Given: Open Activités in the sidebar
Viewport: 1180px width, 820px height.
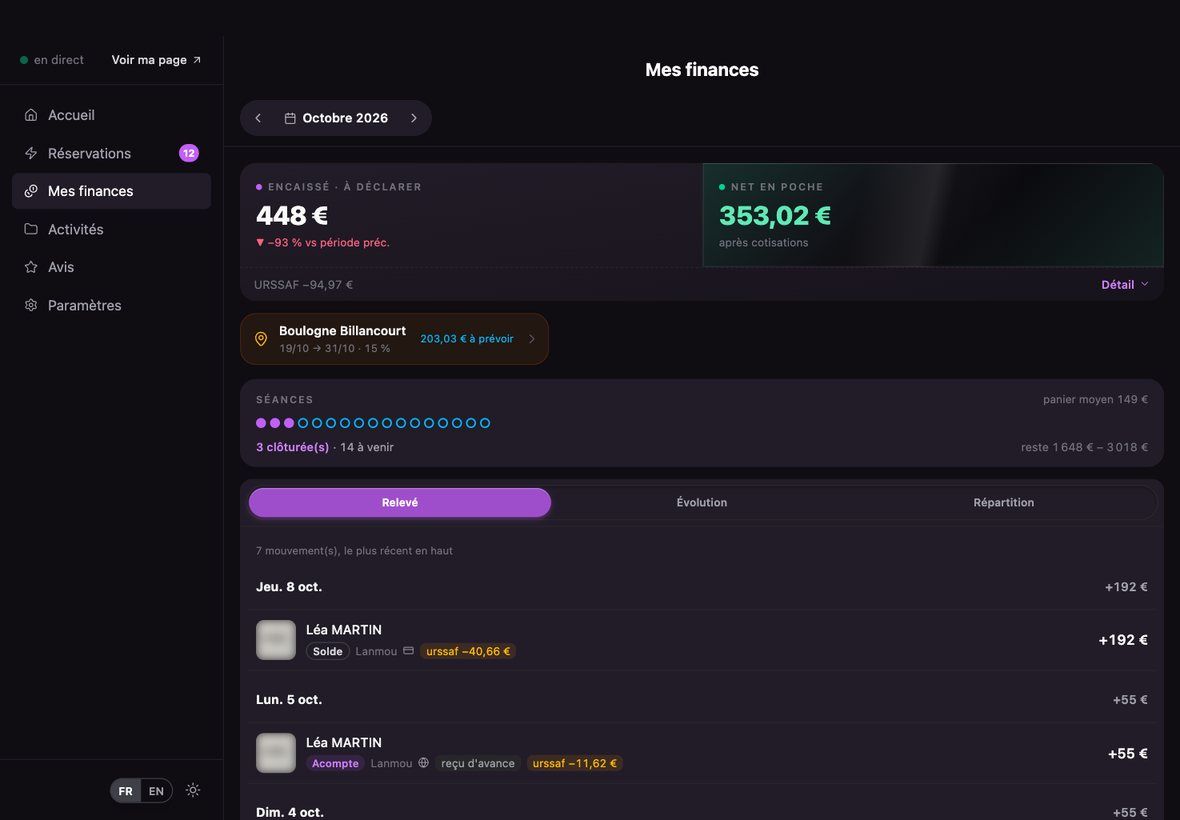Looking at the screenshot, I should tap(111, 229).
